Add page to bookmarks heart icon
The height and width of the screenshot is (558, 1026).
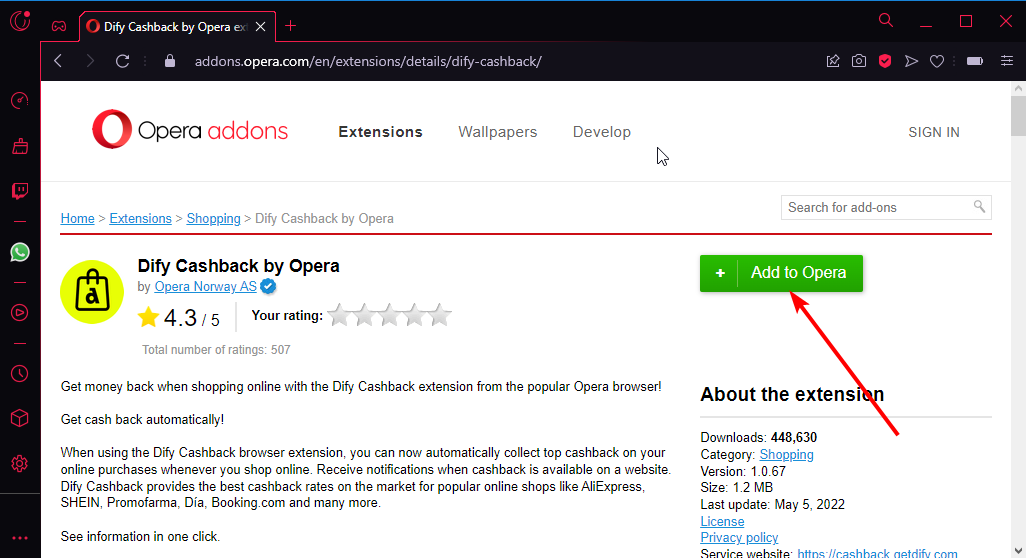(937, 61)
